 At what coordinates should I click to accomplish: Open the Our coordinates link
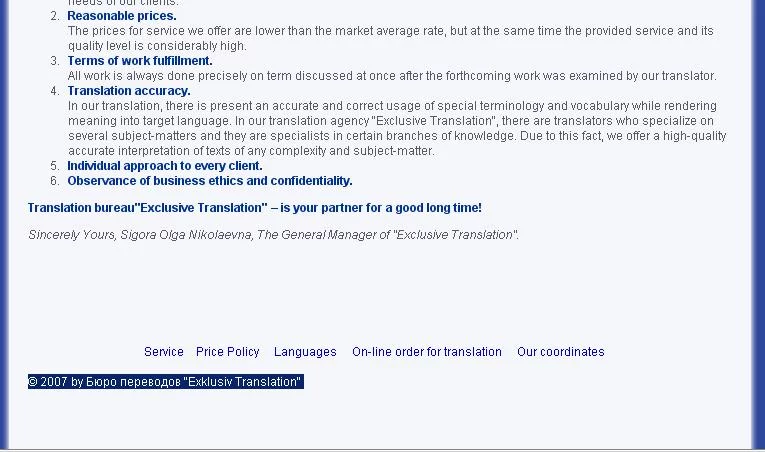click(560, 352)
